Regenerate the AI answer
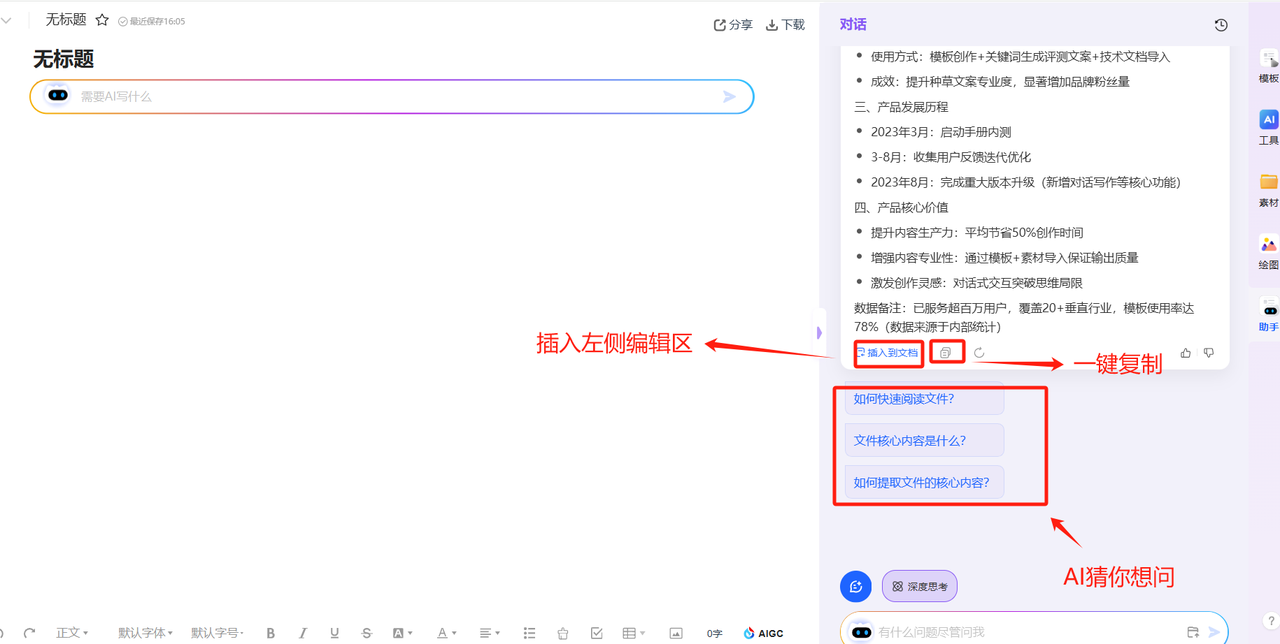The width and height of the screenshot is (1280, 644). [x=979, y=353]
